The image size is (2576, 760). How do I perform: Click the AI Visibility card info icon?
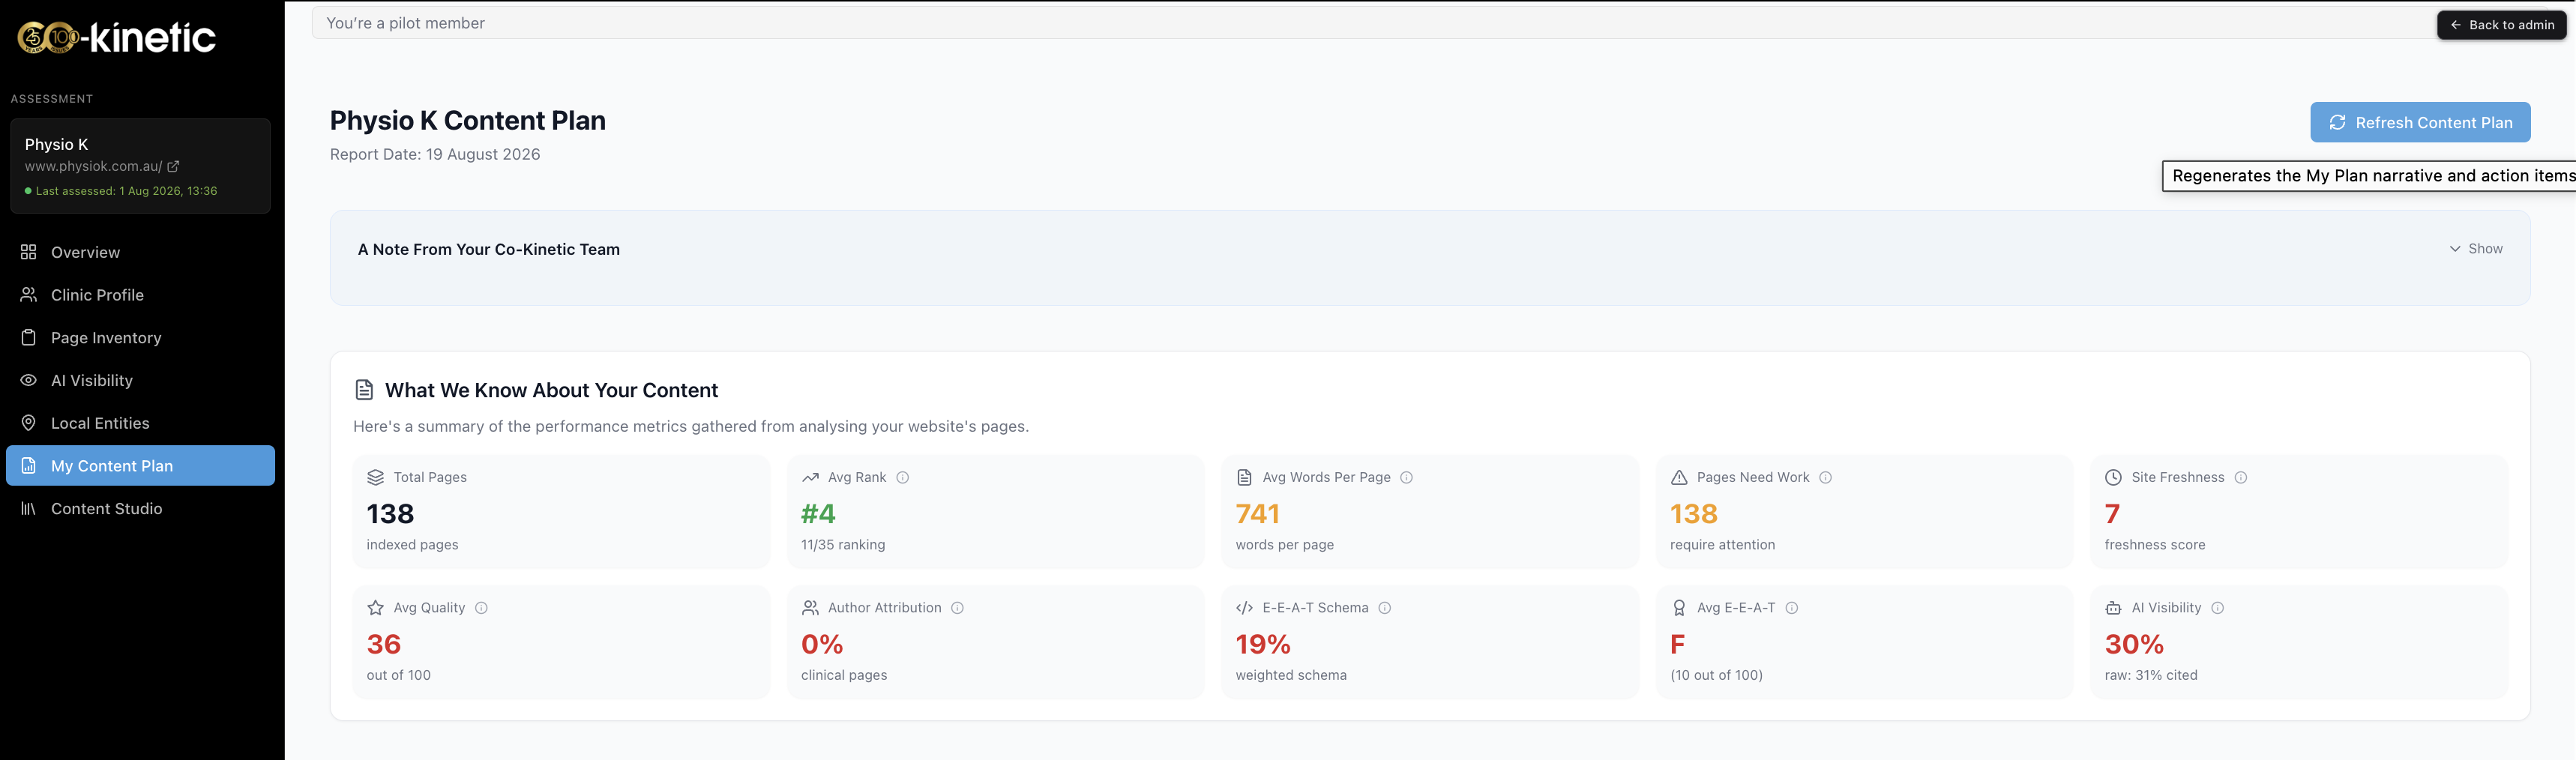coord(2218,608)
